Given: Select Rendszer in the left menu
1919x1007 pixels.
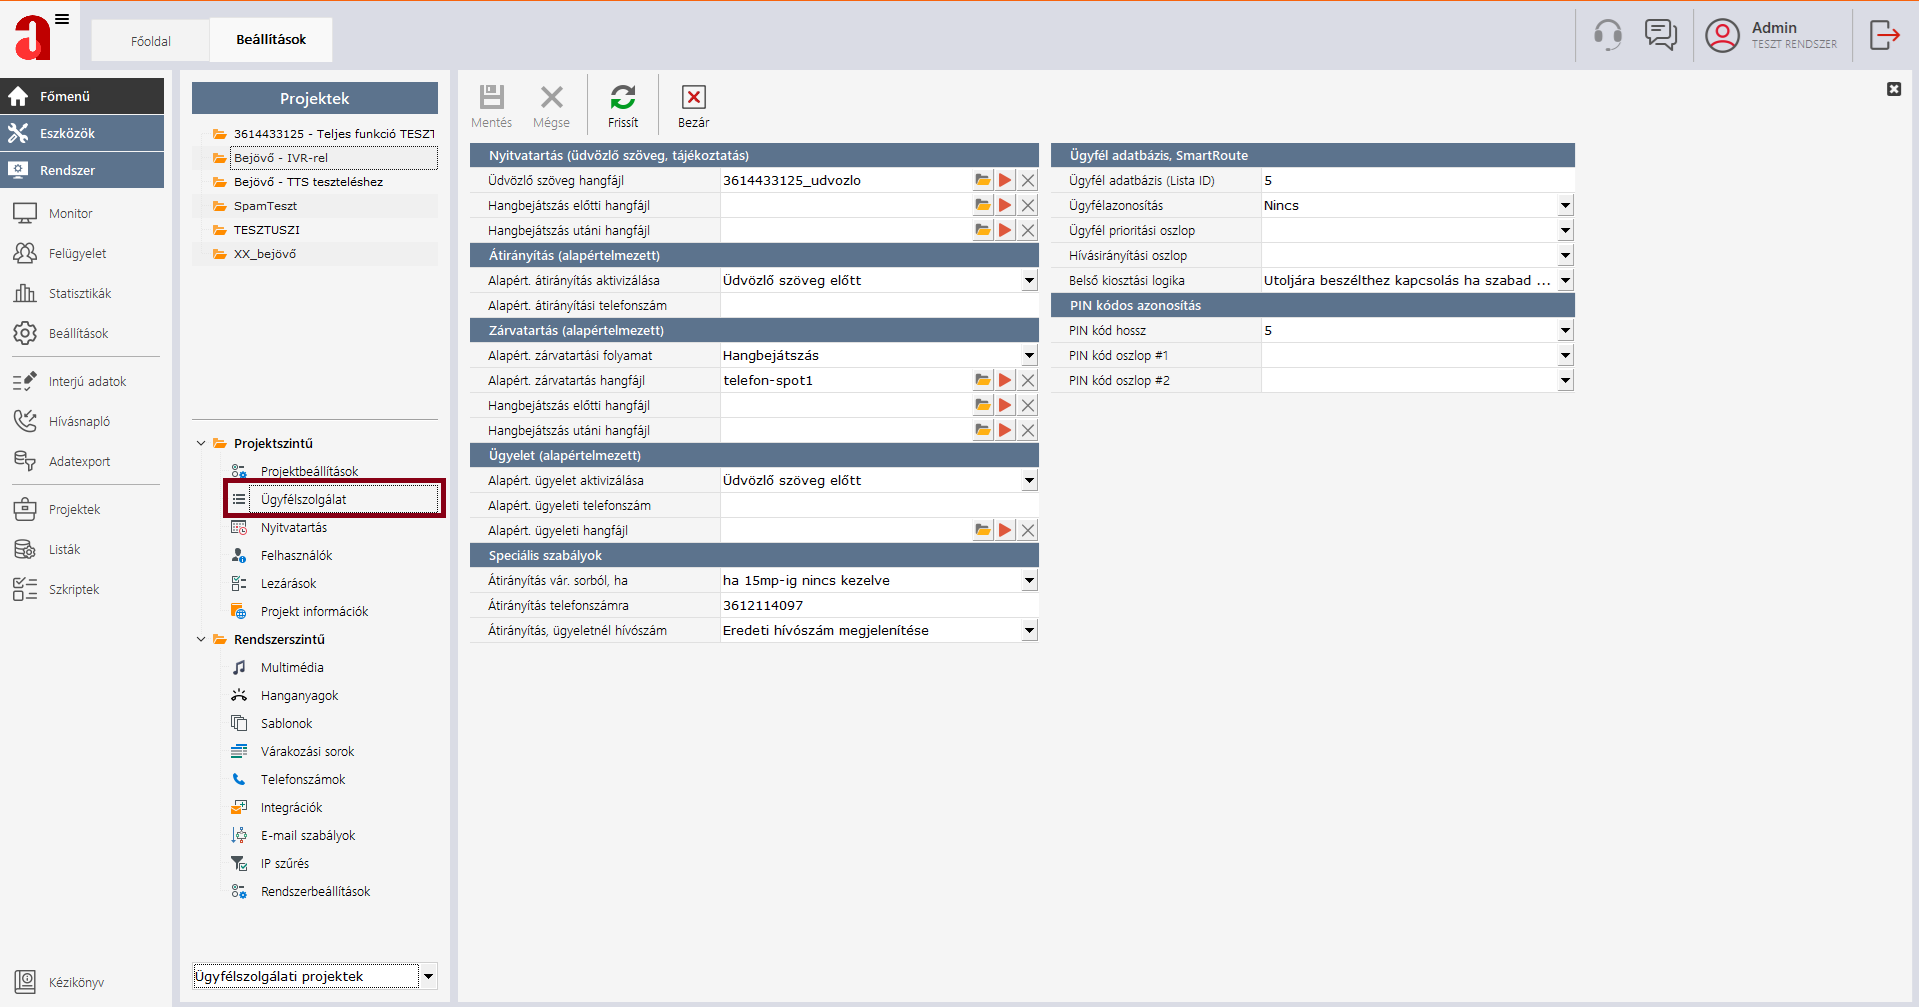Looking at the screenshot, I should click(82, 170).
